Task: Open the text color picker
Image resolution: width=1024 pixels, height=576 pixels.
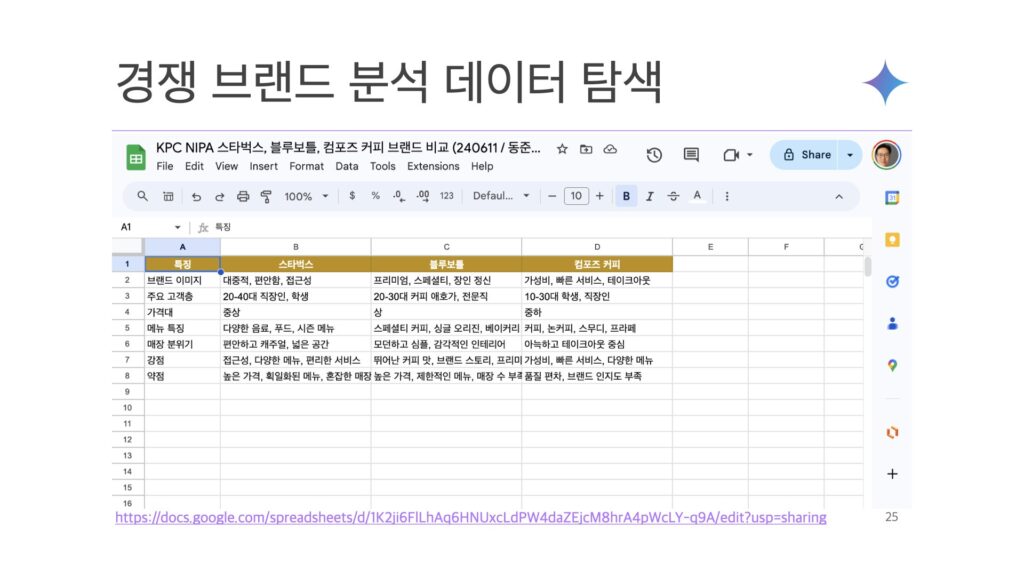Action: tap(697, 196)
